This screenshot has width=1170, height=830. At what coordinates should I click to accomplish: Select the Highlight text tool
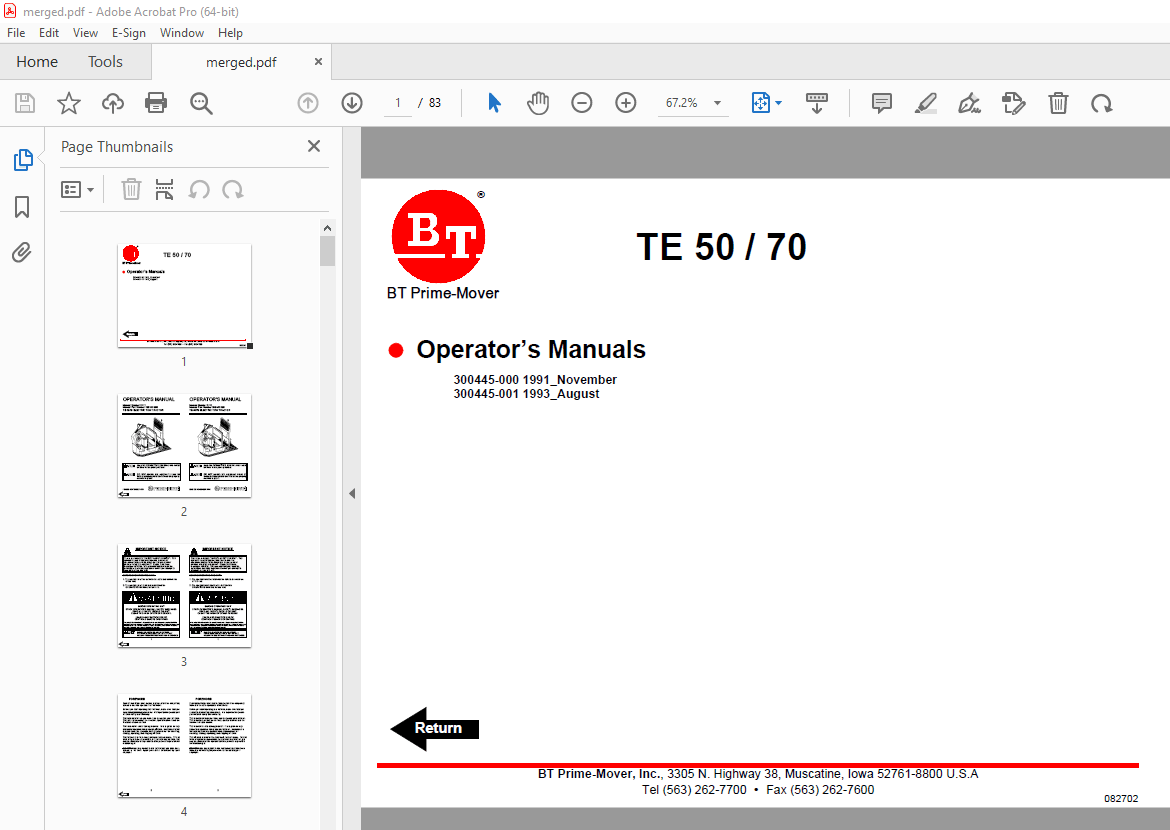tap(925, 103)
